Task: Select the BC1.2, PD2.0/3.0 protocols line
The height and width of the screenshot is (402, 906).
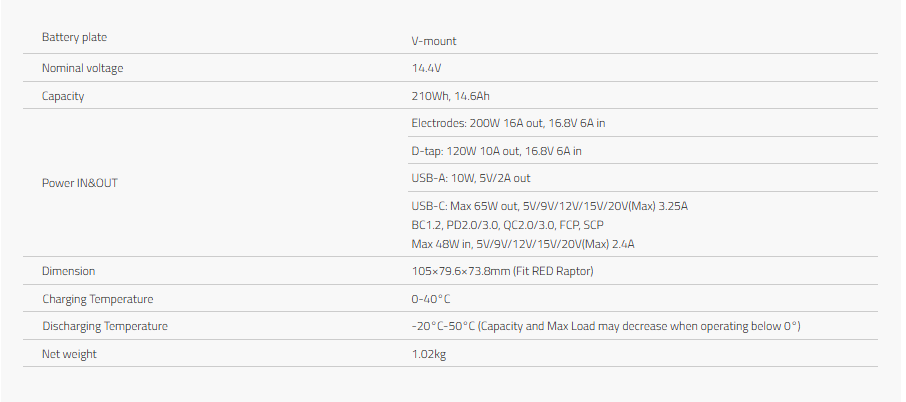Action: click(508, 225)
